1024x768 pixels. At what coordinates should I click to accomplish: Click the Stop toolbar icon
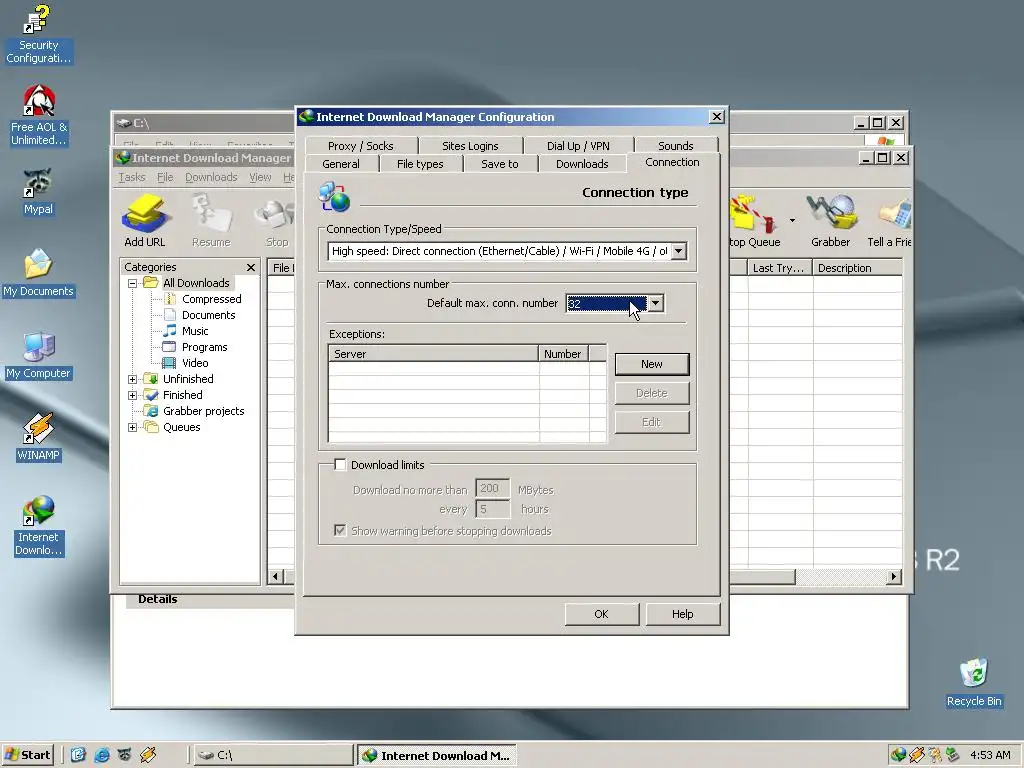277,220
